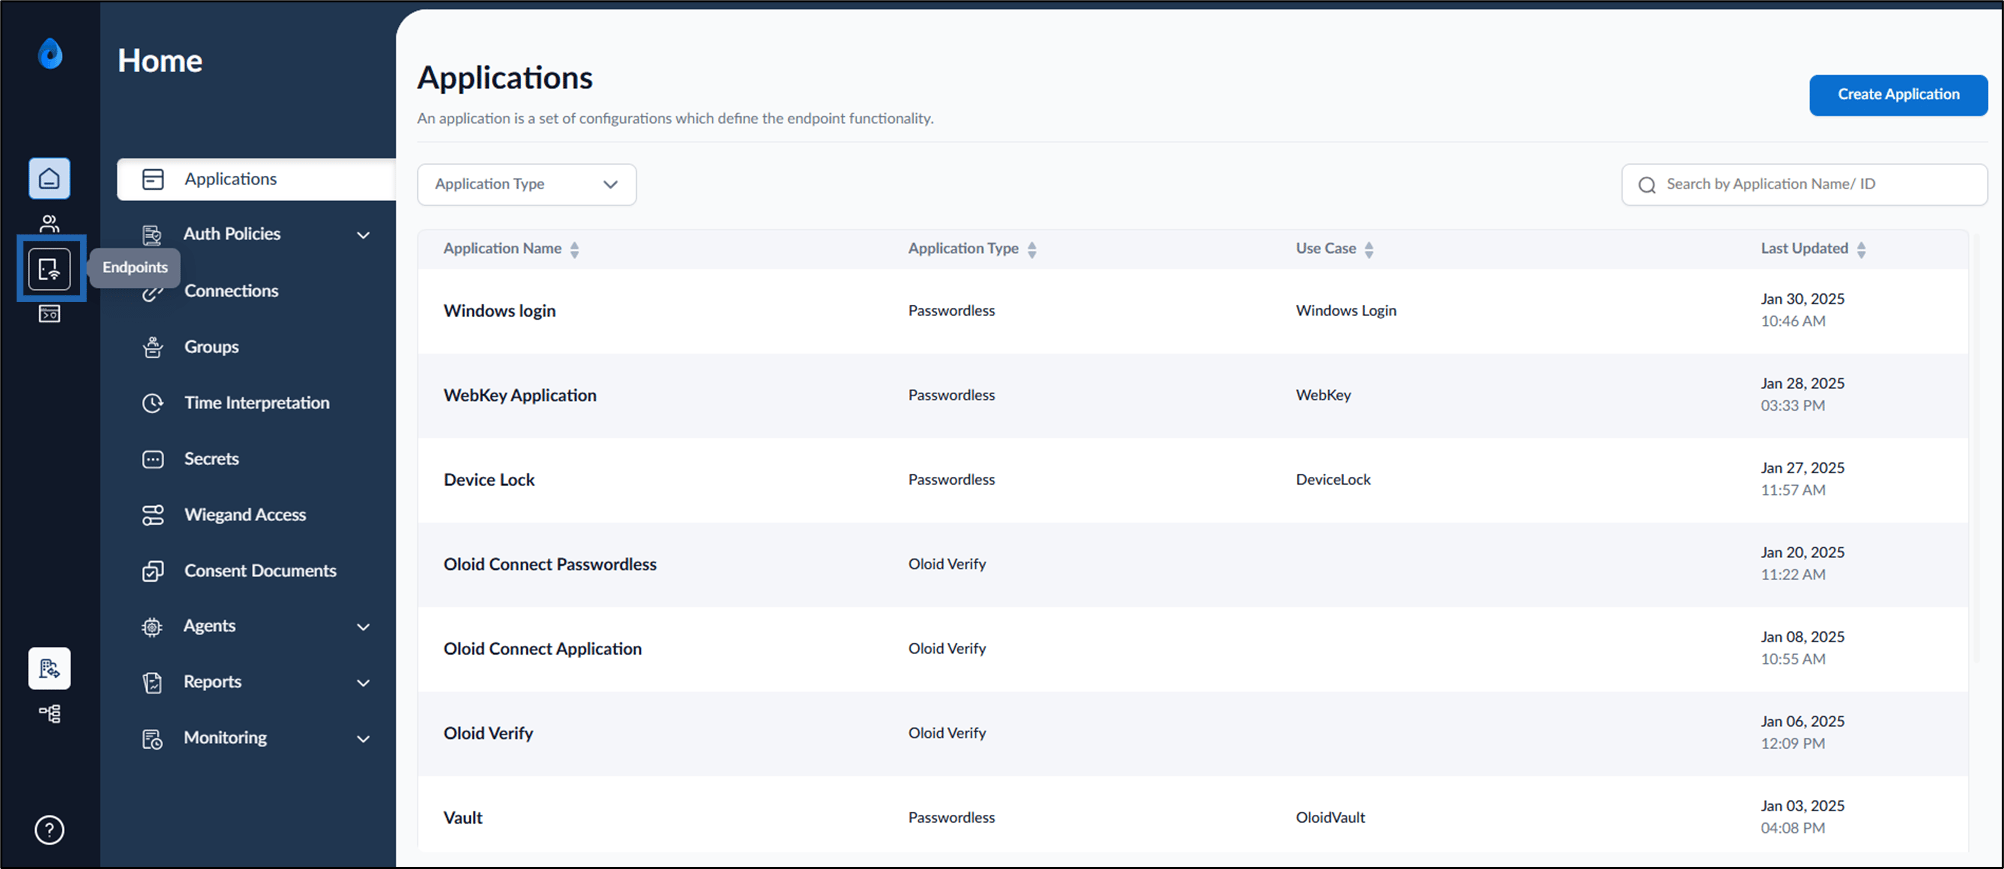Open the users people icon in the rail

(49, 223)
